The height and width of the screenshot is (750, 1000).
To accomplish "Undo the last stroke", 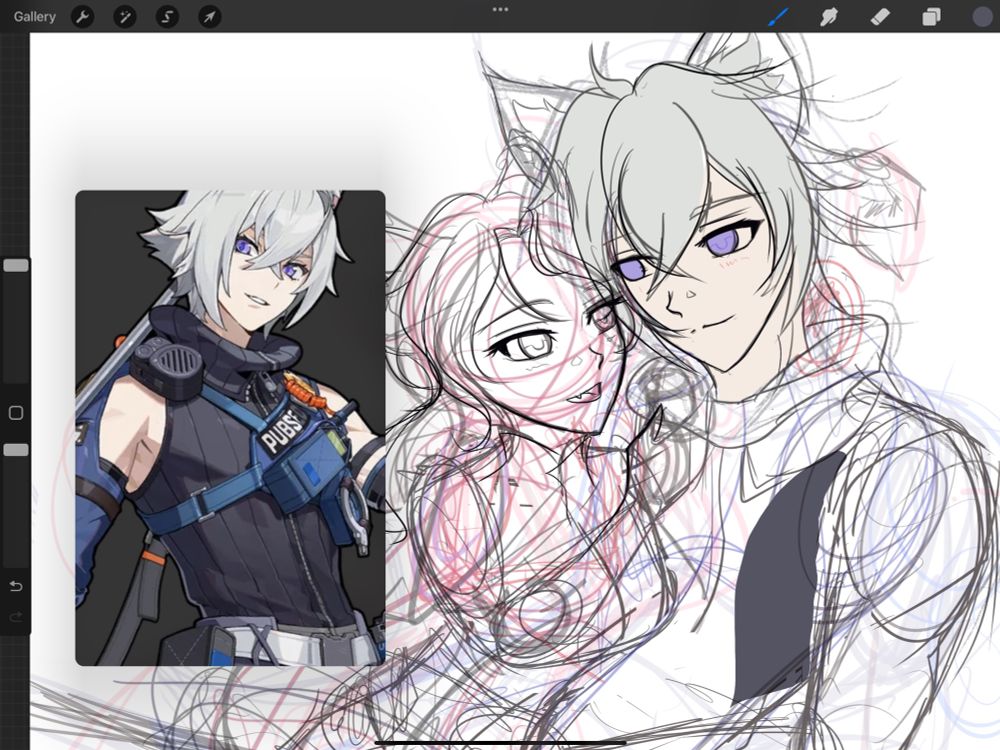I will coord(16,586).
